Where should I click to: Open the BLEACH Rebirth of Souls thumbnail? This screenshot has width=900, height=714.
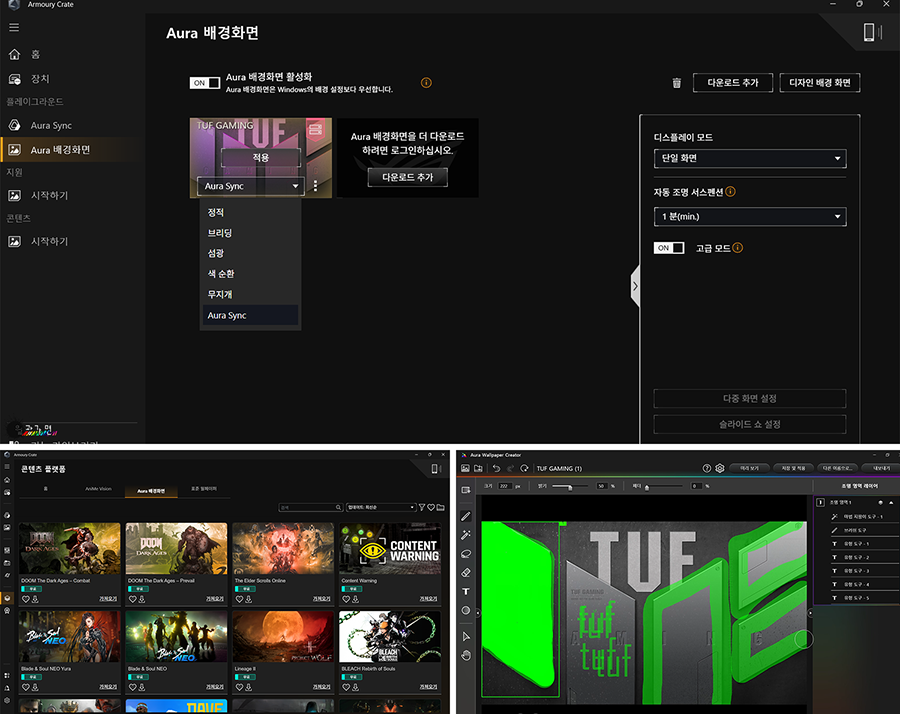(x=390, y=637)
